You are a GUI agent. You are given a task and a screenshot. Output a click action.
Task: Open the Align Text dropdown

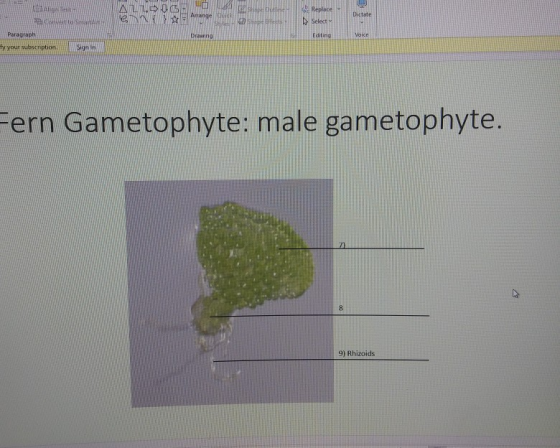click(55, 9)
